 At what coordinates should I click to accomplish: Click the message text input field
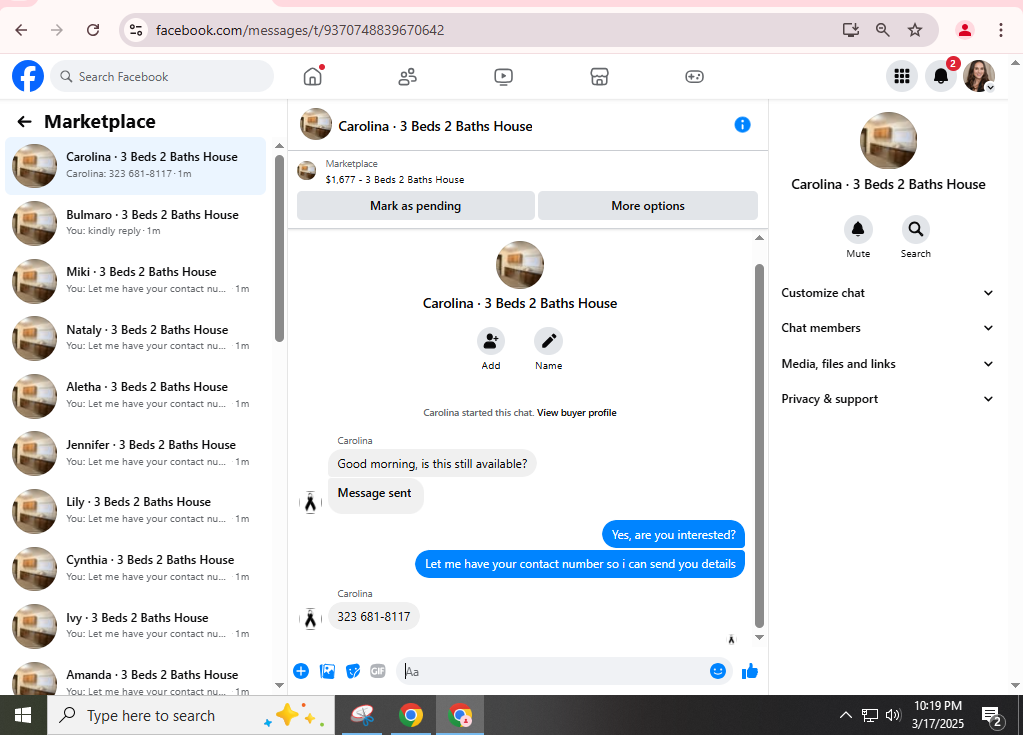point(555,671)
